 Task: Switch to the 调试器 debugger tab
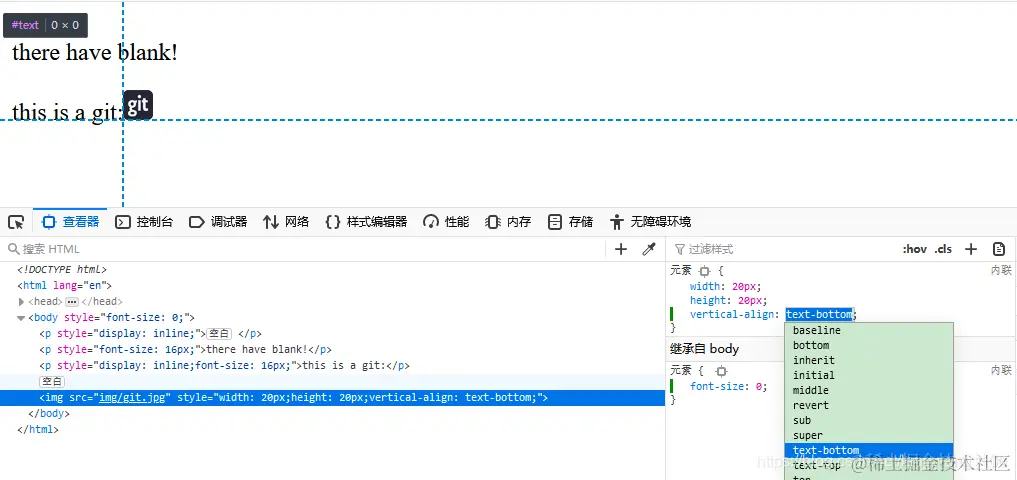pos(218,222)
